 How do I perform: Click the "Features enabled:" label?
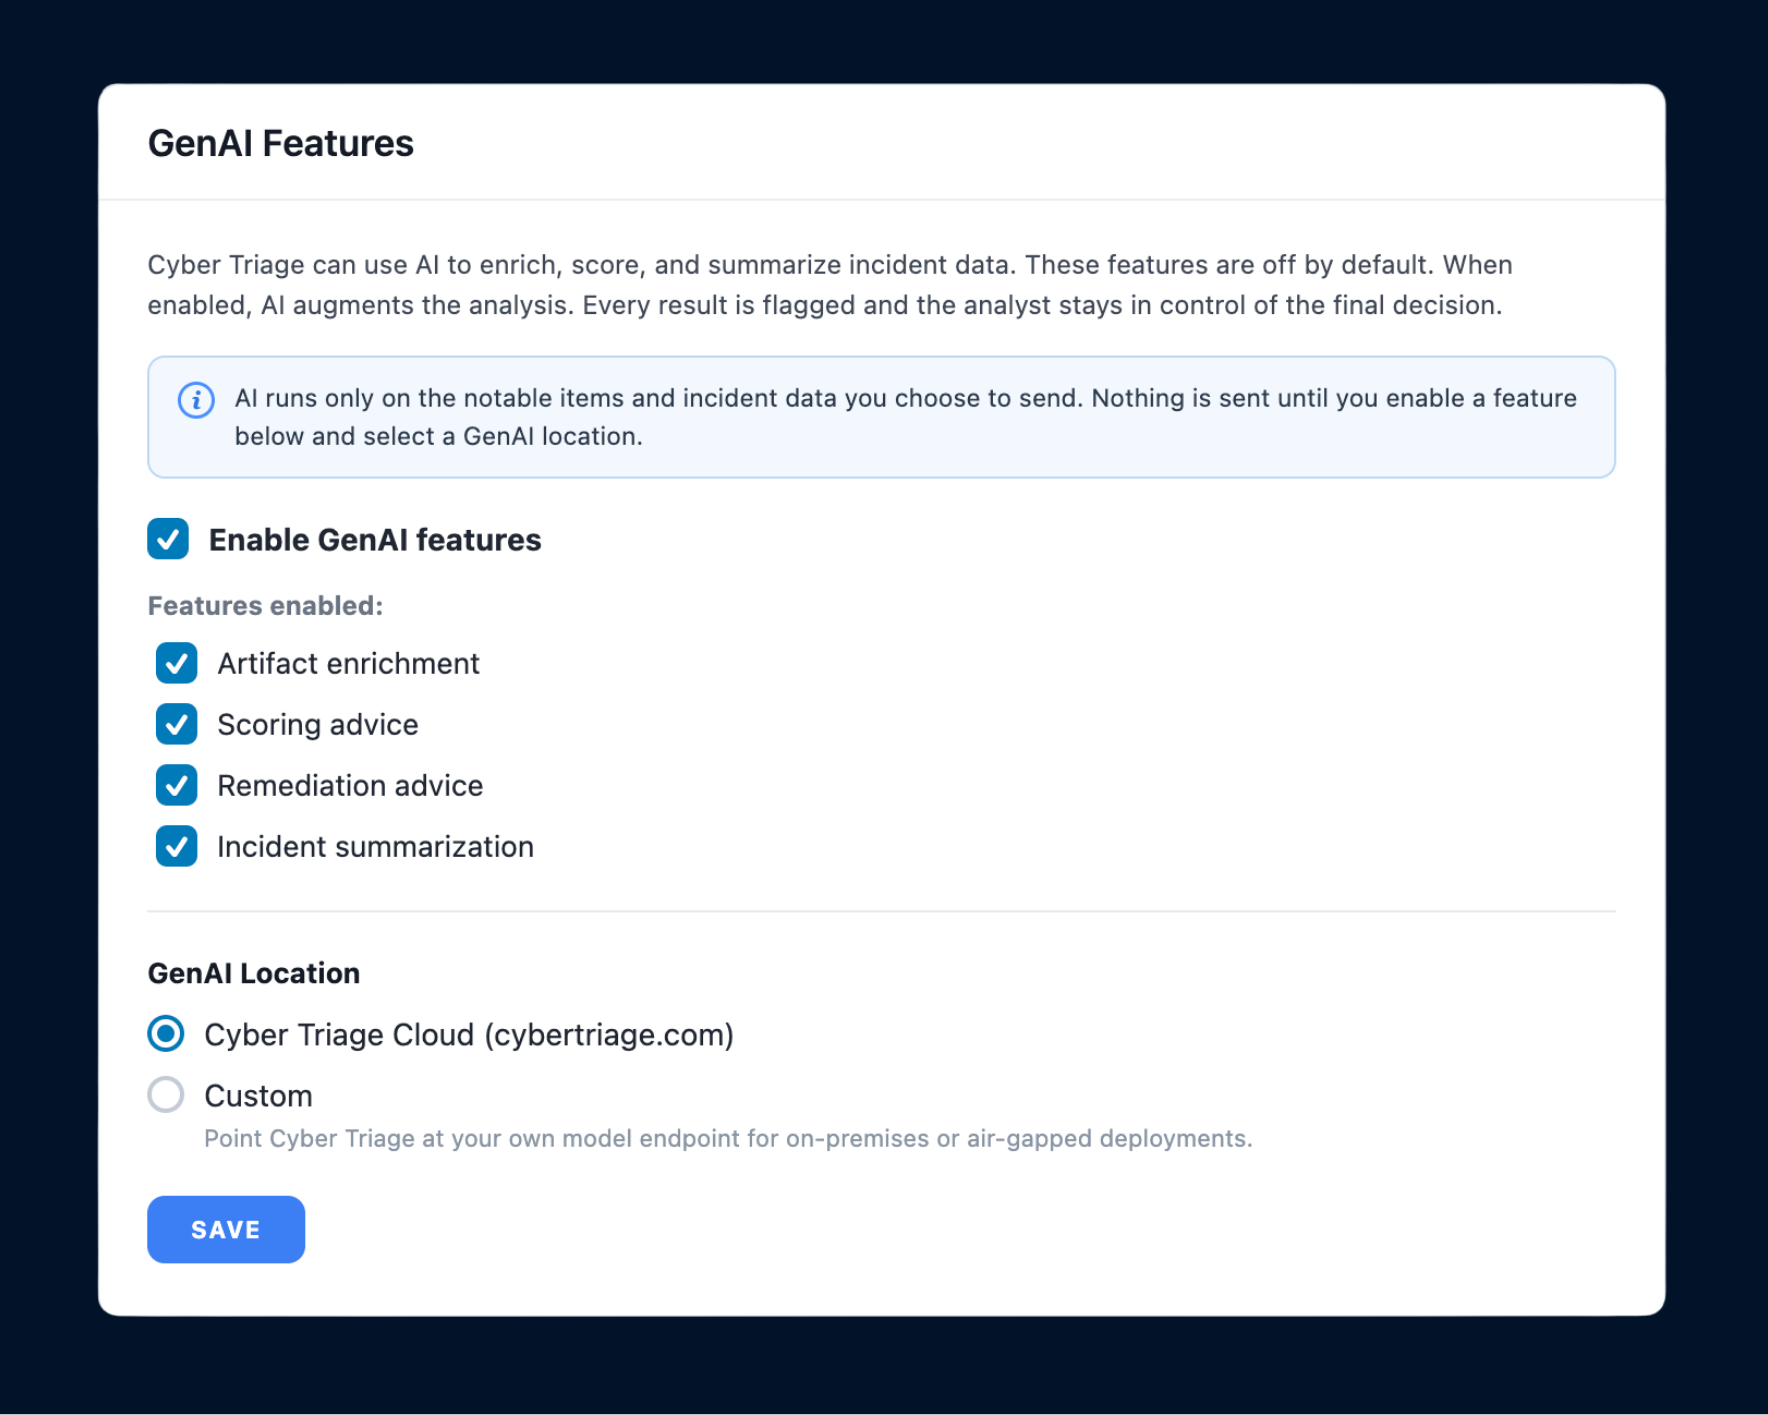click(x=265, y=606)
